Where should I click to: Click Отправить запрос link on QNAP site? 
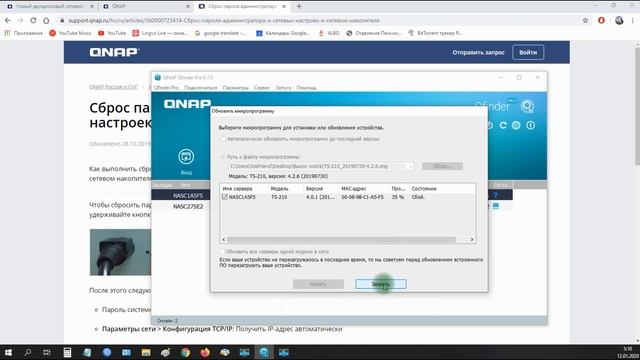tap(478, 52)
